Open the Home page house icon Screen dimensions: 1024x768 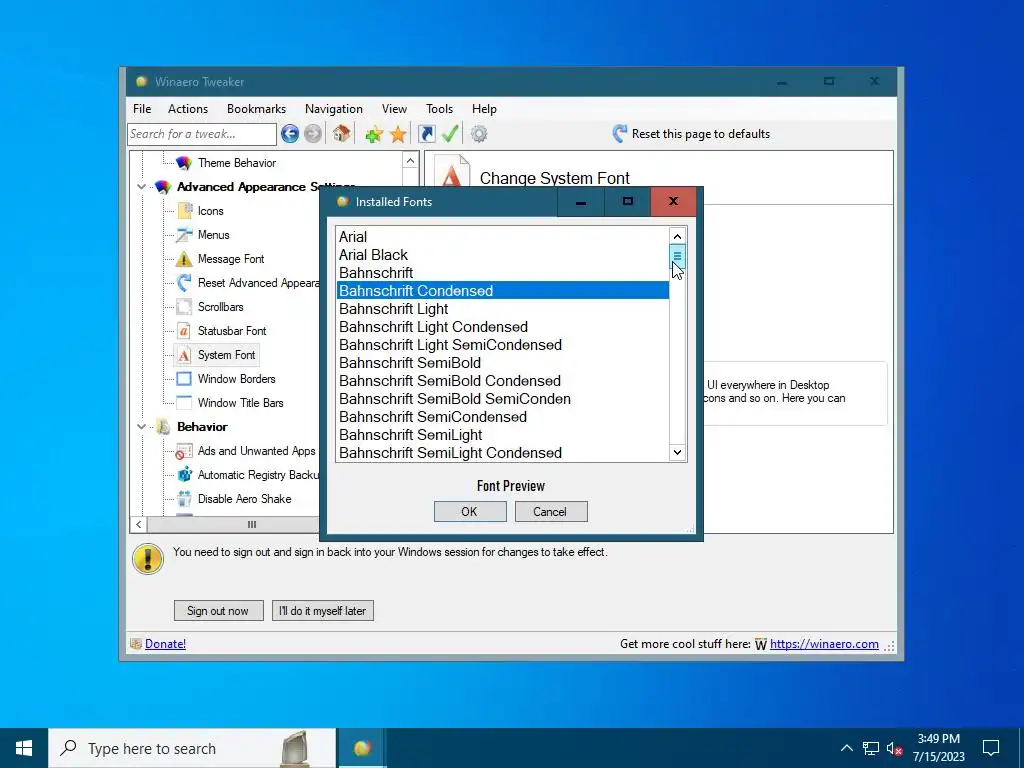point(341,134)
